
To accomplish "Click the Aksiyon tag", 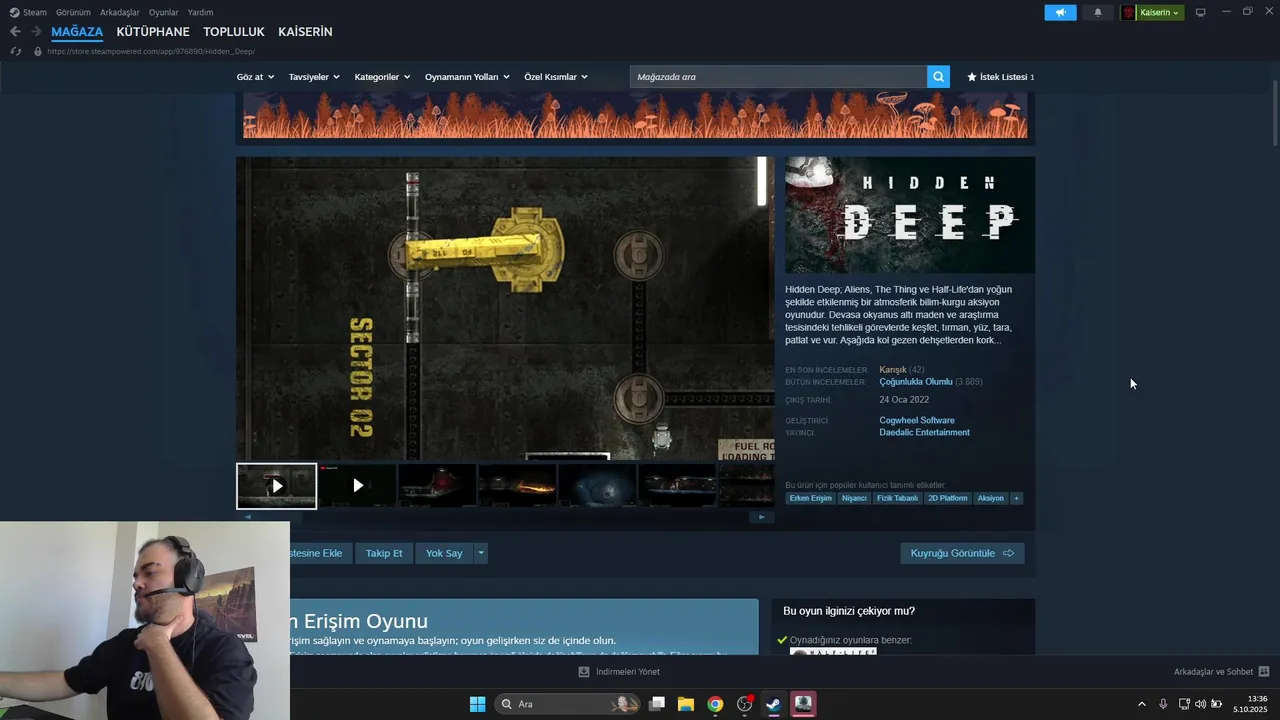I will (x=990, y=498).
